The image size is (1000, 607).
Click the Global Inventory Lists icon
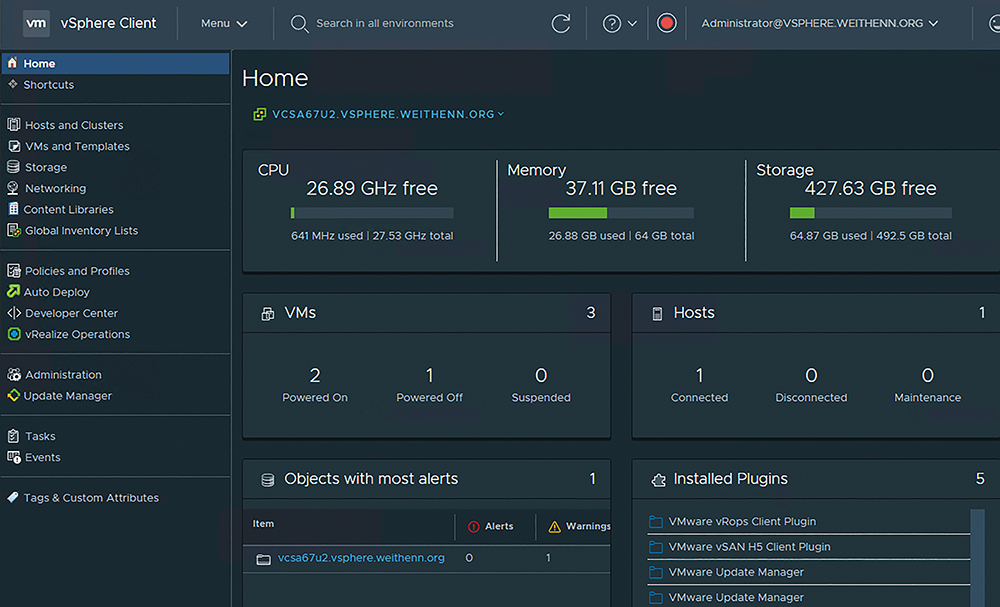pyautogui.click(x=13, y=230)
